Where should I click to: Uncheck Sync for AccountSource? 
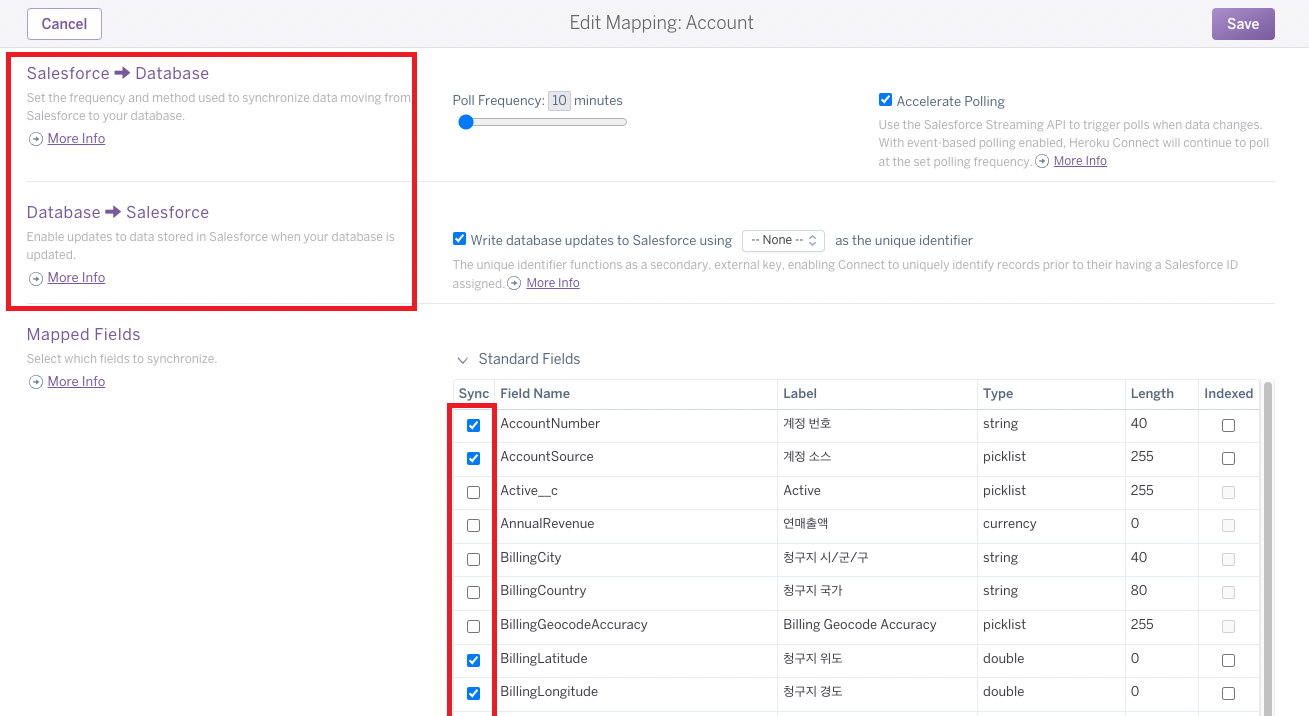(x=473, y=459)
